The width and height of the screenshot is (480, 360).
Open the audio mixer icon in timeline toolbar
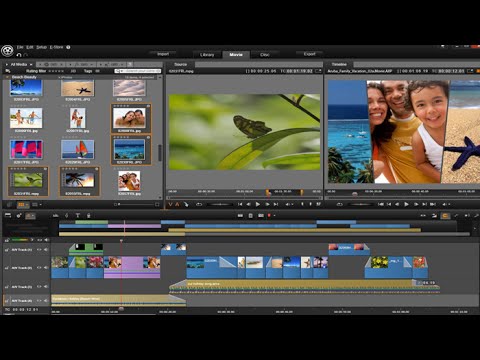pyautogui.click(x=55, y=216)
